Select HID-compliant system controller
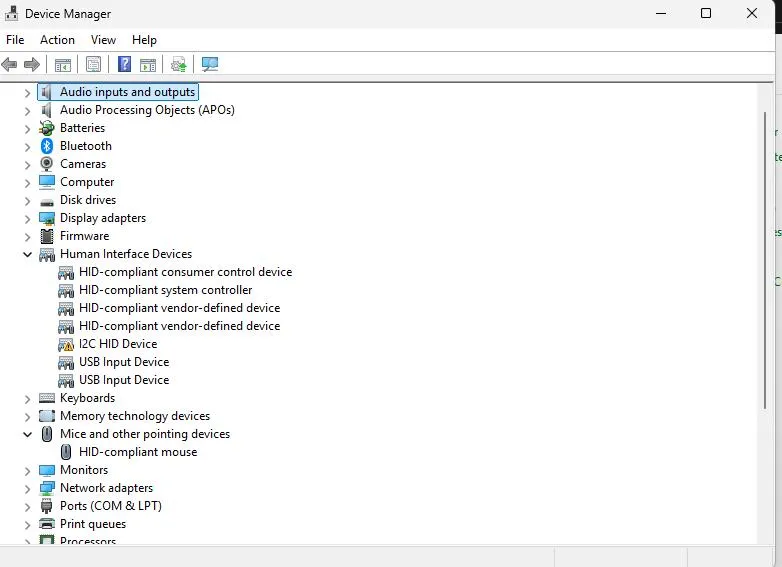The image size is (782, 567). [x=166, y=290]
